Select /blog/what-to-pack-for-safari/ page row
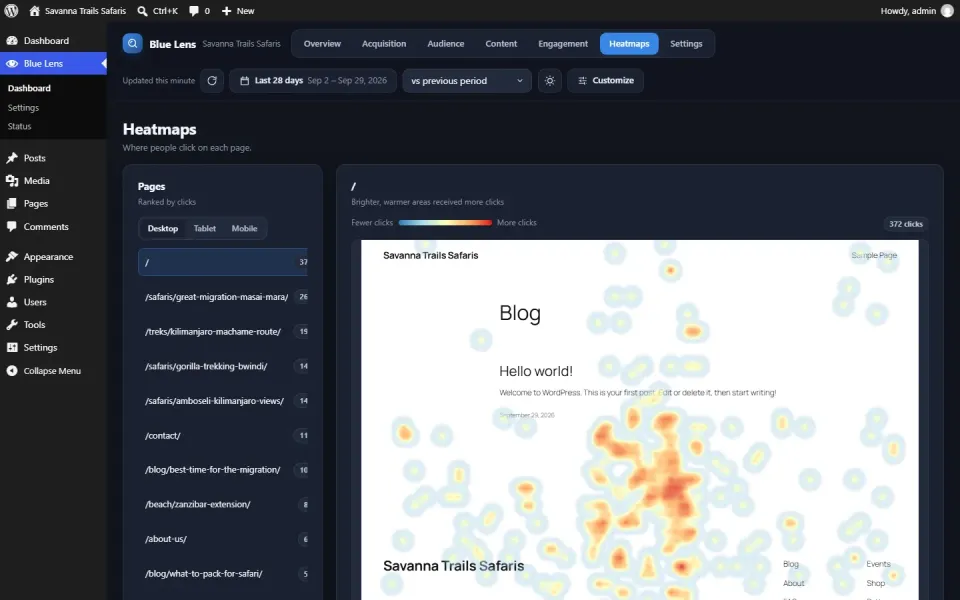The image size is (960, 600). click(x=223, y=574)
